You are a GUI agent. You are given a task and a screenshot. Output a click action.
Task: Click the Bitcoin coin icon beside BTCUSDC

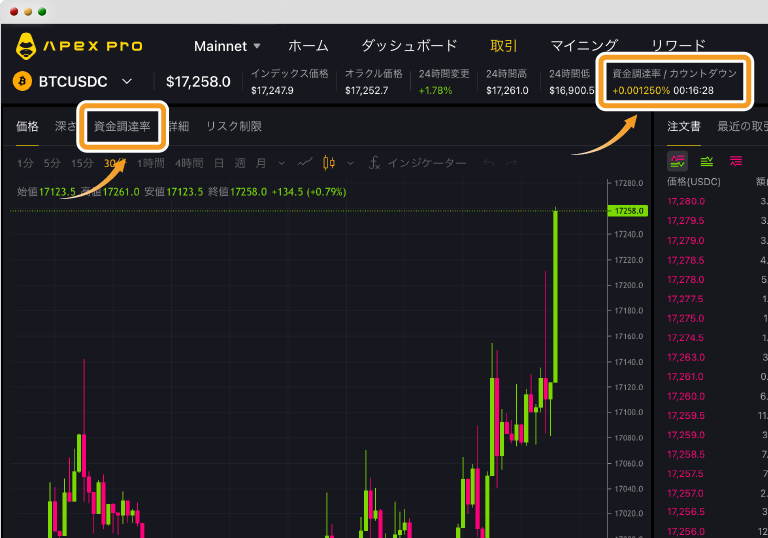22,81
